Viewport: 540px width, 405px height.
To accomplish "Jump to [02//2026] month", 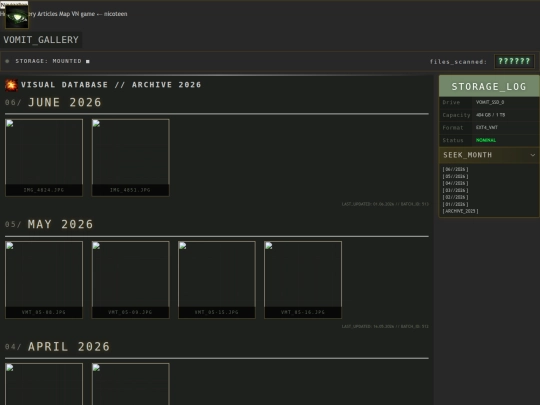I will click(455, 197).
